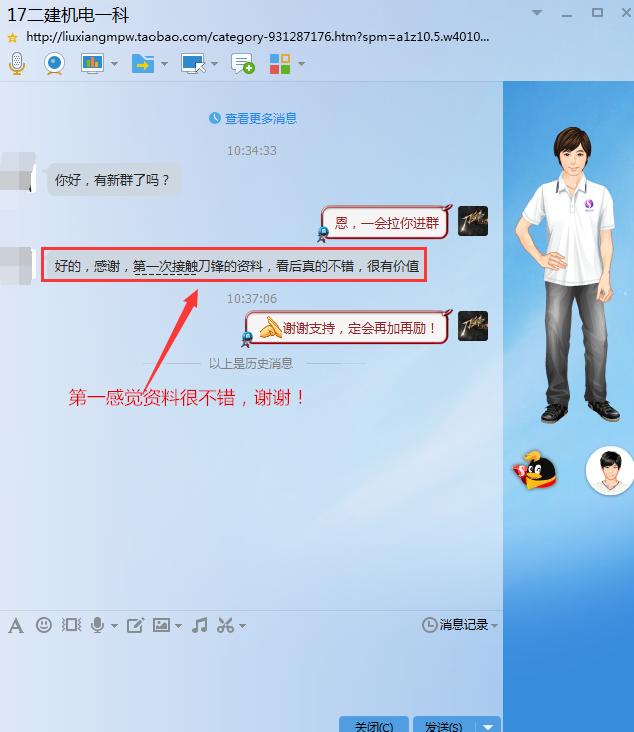Open 消息记录 message history

tap(455, 625)
